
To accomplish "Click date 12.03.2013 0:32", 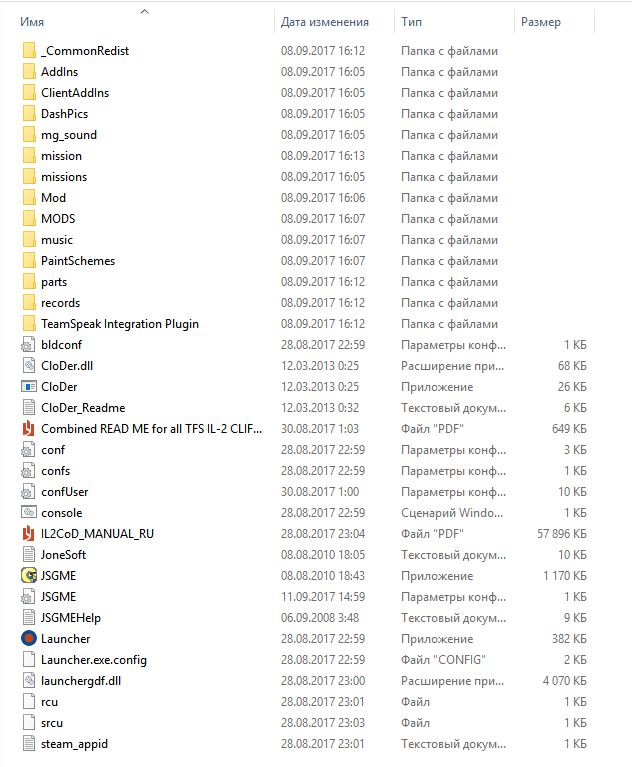I will [x=320, y=408].
